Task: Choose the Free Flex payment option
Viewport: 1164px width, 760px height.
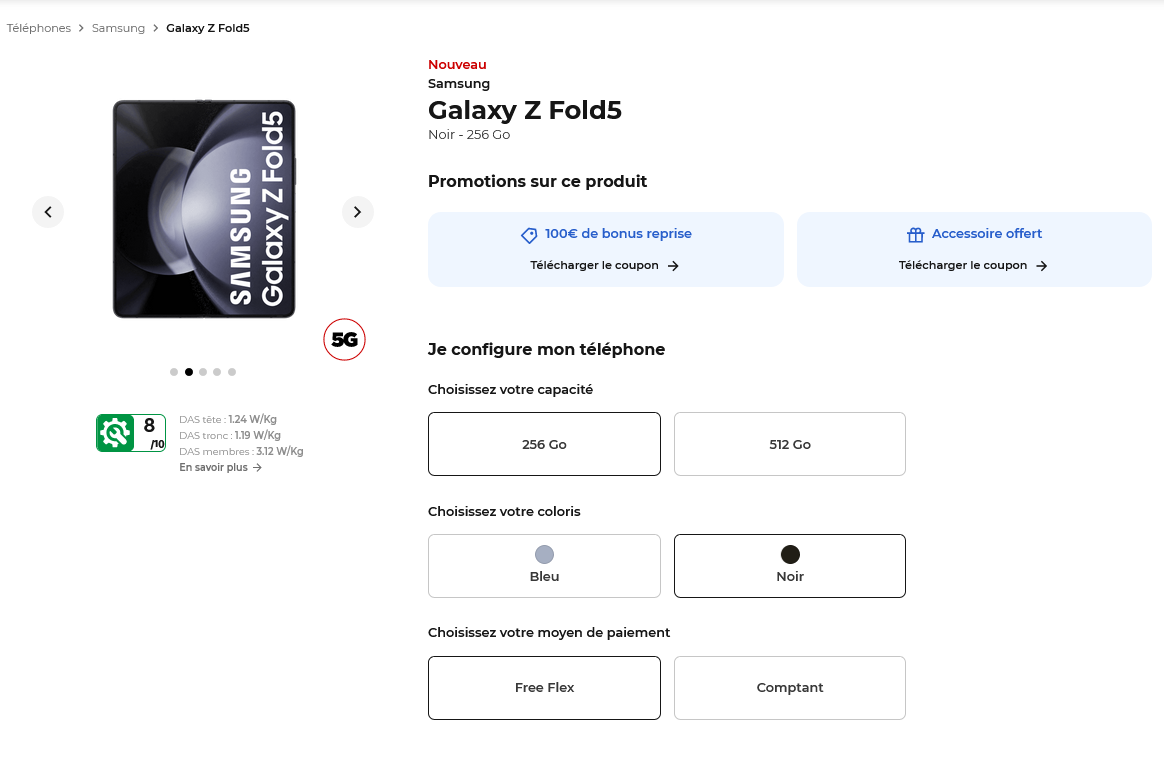Action: (x=544, y=688)
